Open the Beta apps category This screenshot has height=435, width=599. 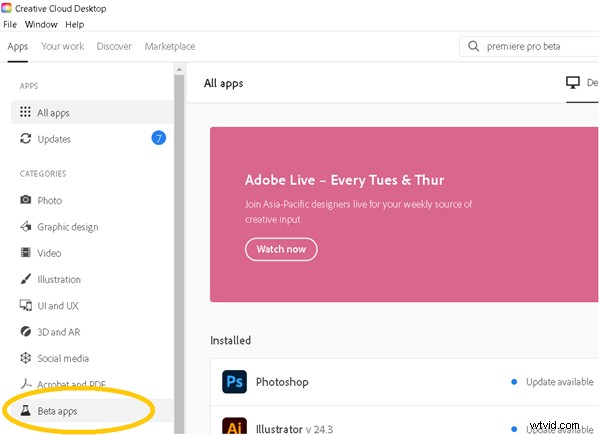(x=92, y=411)
